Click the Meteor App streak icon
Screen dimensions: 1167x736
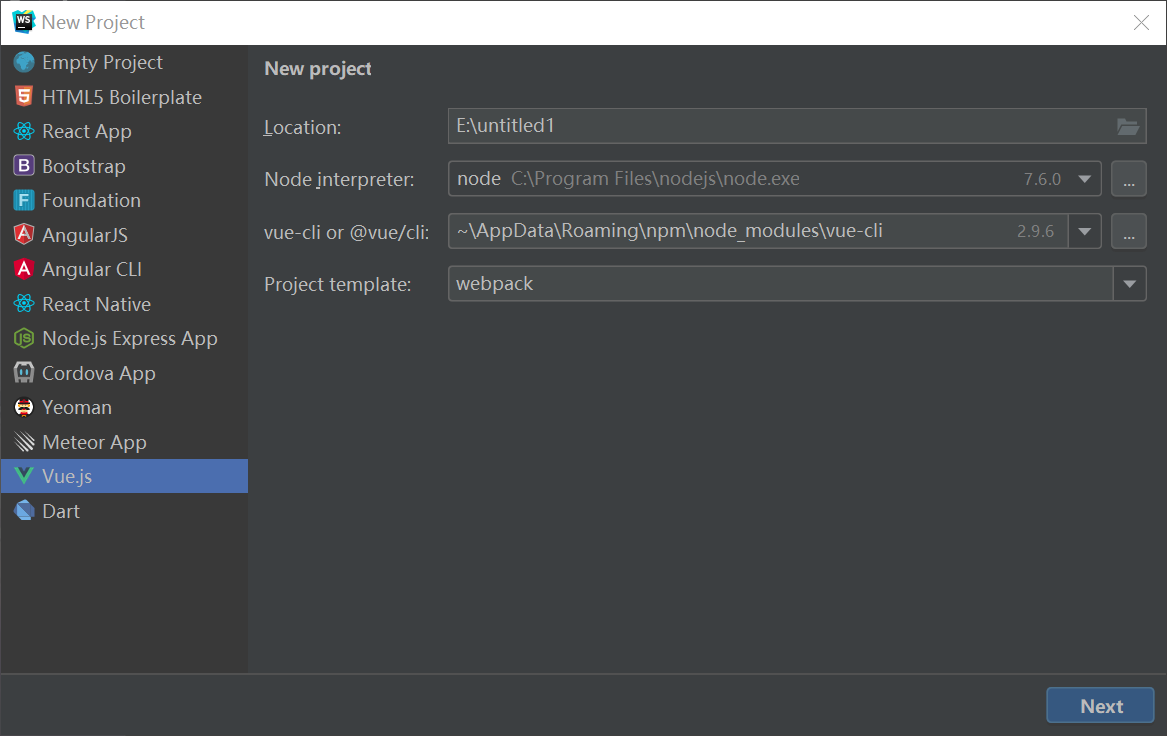[x=24, y=442]
